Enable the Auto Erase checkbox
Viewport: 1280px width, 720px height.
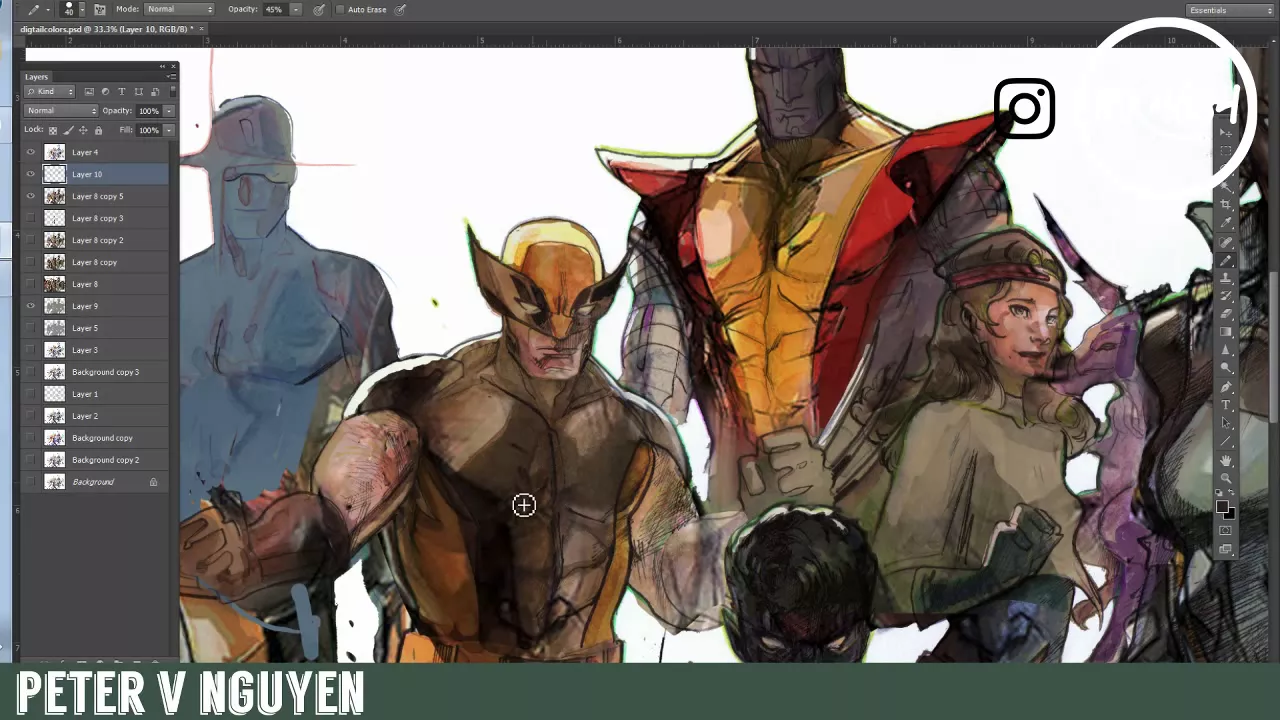(340, 9)
